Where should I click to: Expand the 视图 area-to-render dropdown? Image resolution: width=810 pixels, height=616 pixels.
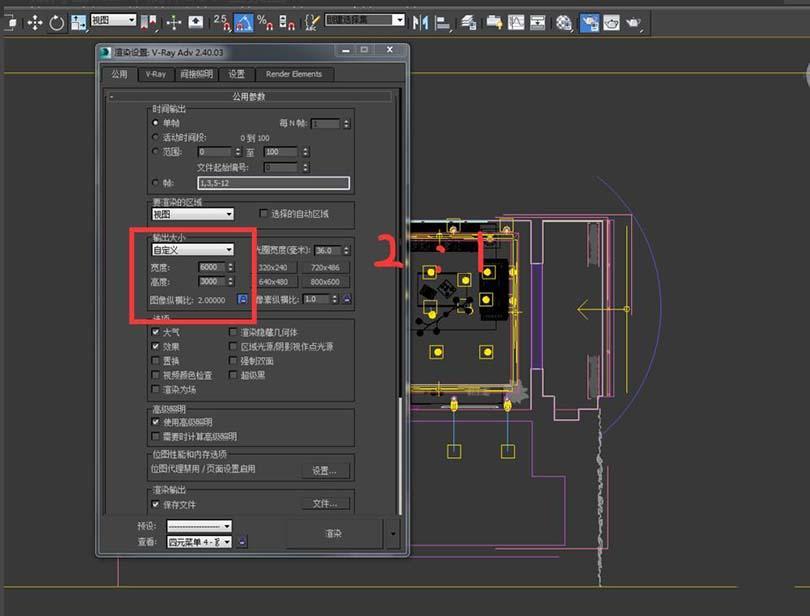coord(192,214)
